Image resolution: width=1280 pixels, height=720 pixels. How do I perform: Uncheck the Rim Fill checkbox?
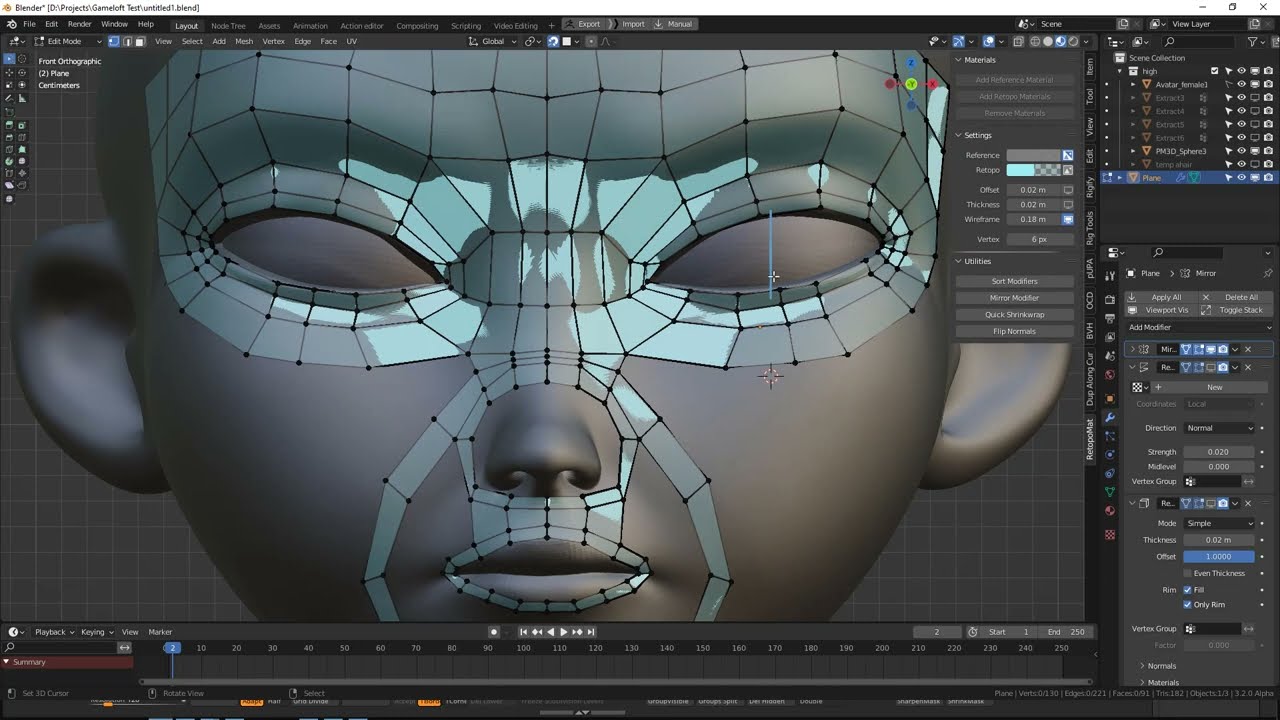click(x=1187, y=590)
